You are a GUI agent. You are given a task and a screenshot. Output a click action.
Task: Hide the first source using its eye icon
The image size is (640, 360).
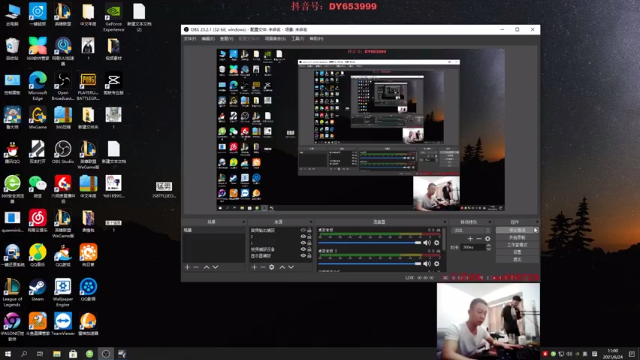tap(303, 230)
